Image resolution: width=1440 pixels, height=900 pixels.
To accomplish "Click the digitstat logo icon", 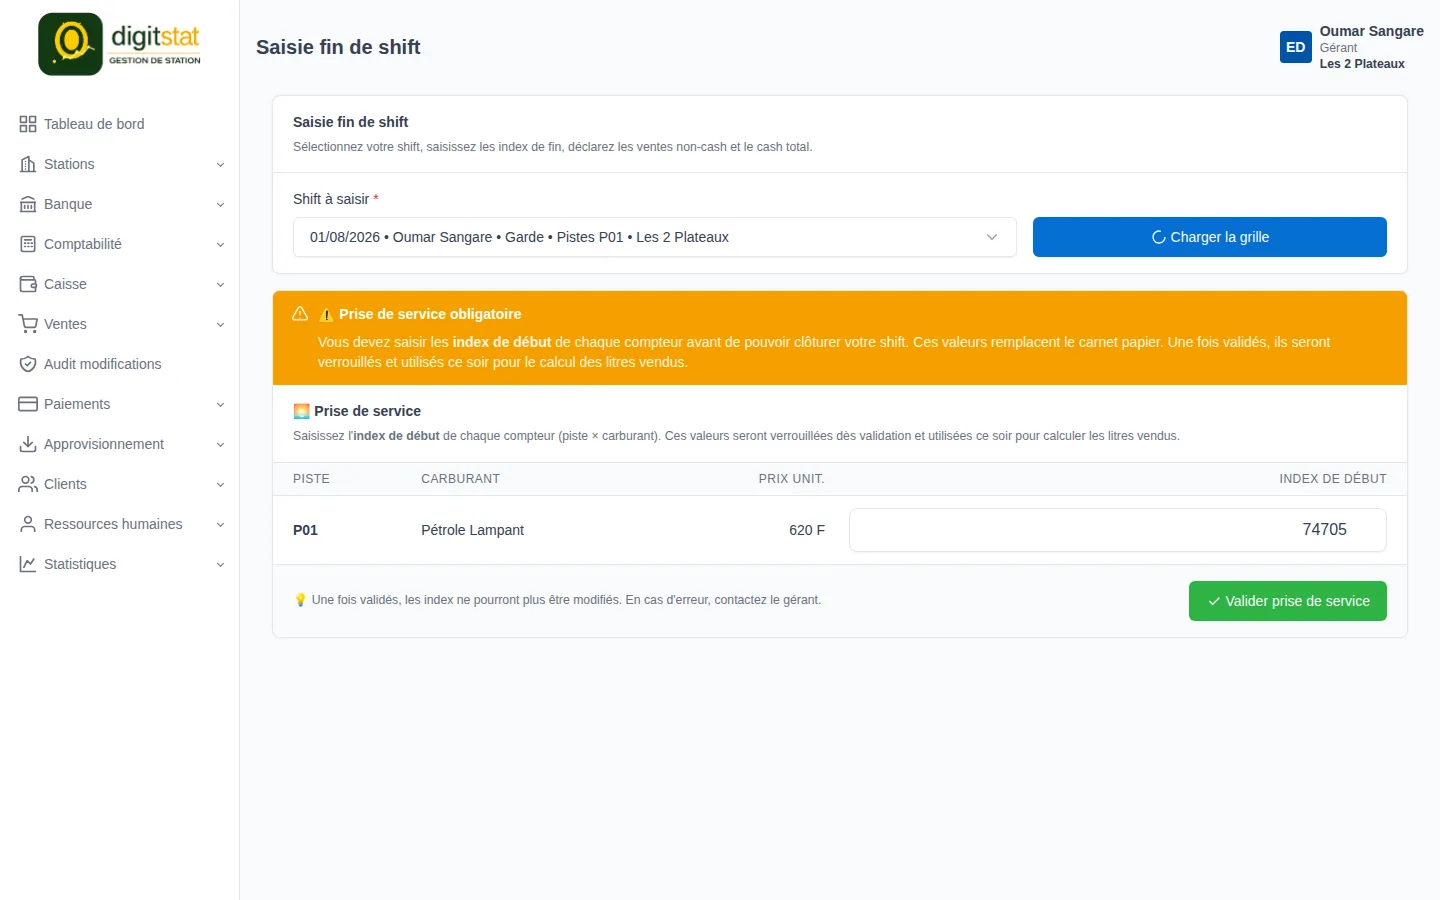I will point(70,44).
